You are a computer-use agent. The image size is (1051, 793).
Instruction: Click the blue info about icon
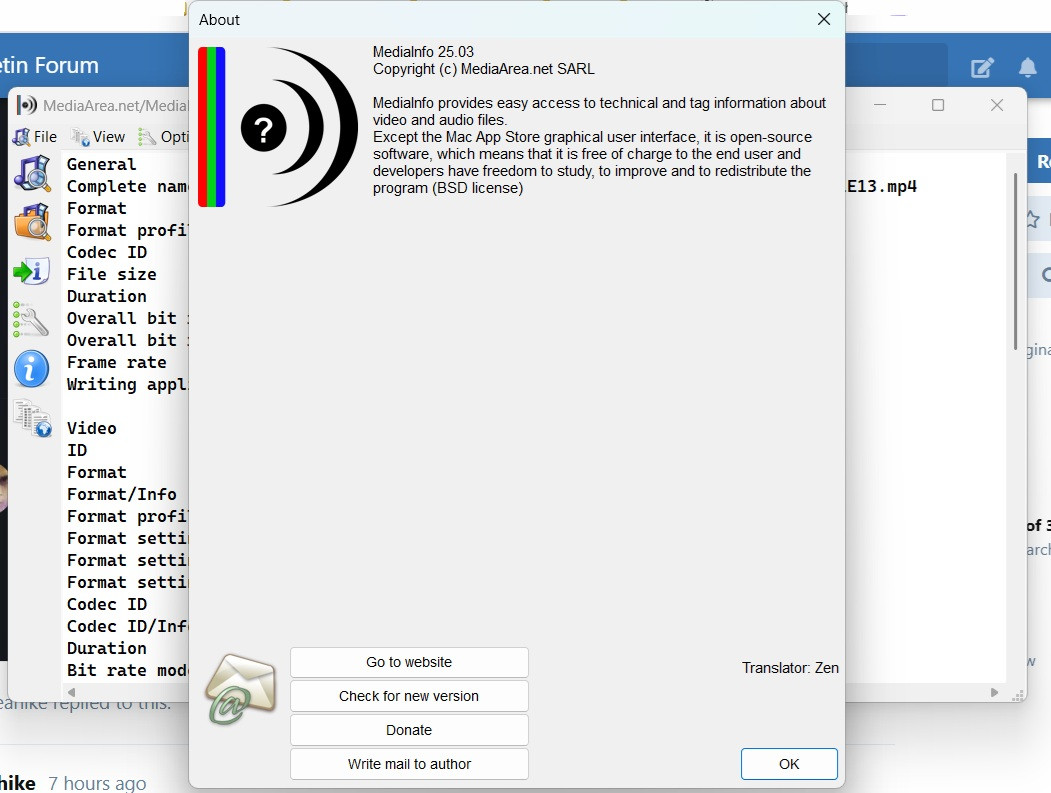click(x=32, y=369)
